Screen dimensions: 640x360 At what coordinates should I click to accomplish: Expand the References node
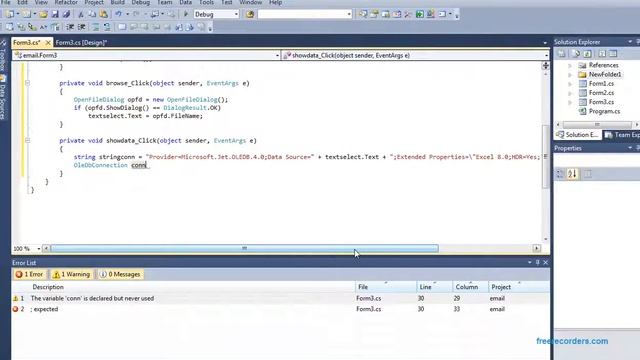[x=570, y=65]
